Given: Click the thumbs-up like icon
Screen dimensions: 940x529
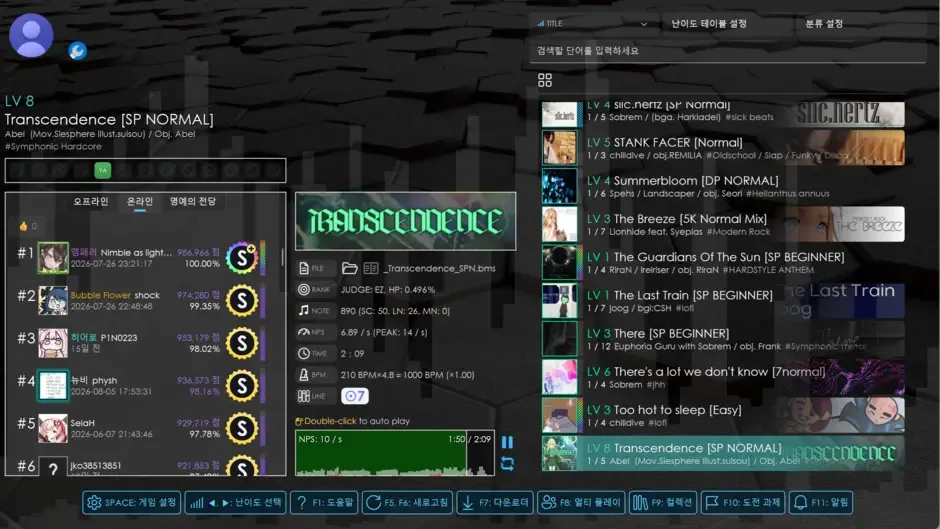Looking at the screenshot, I should click(23, 226).
